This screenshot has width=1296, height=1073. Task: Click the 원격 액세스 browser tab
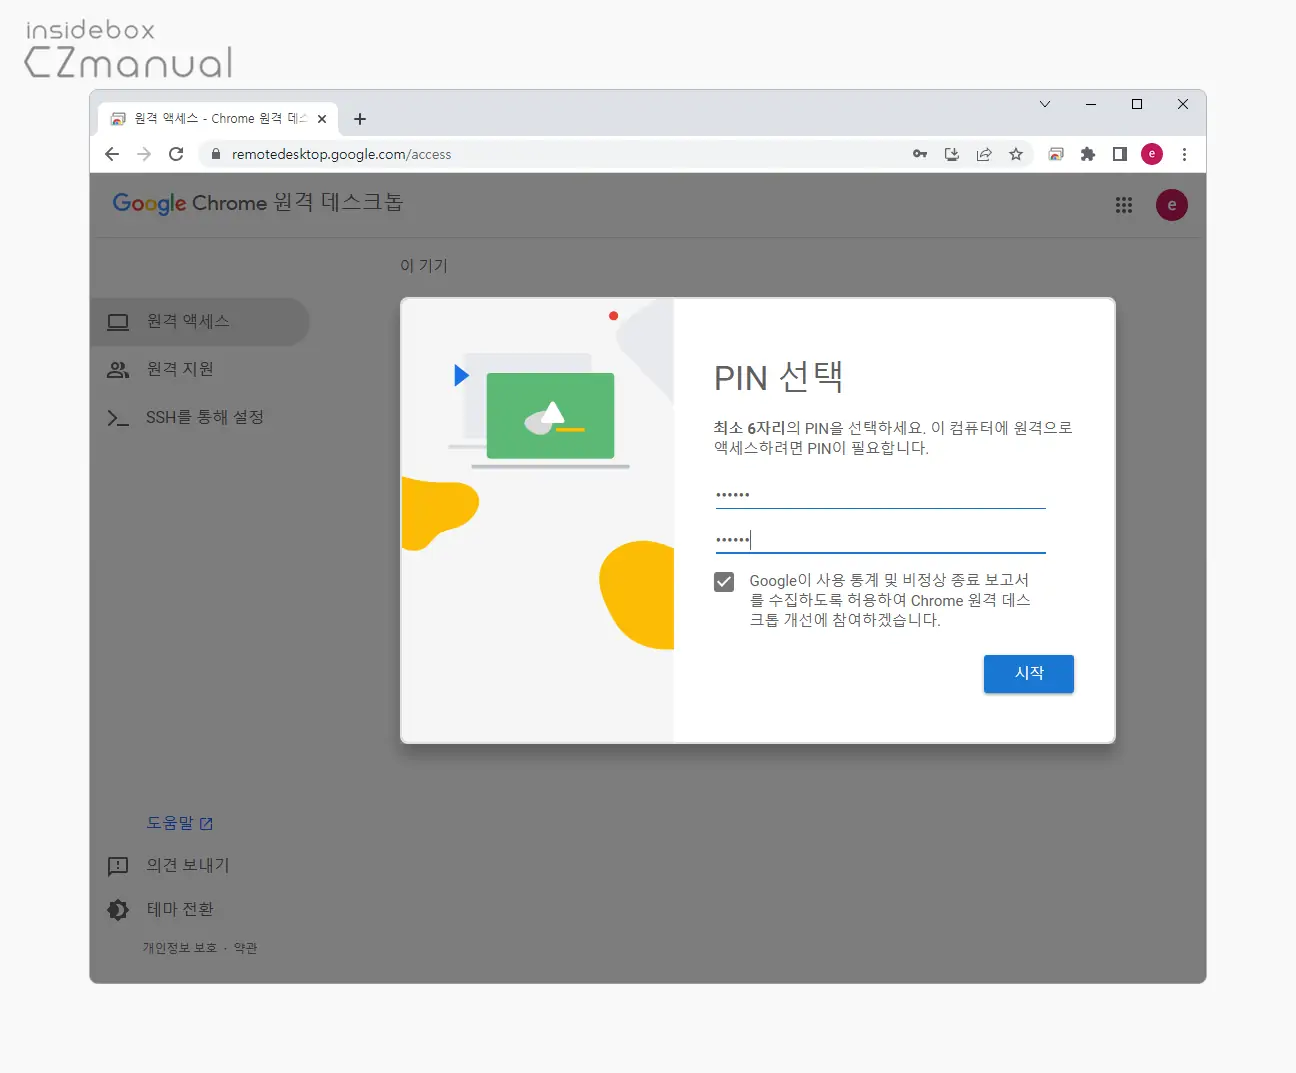(218, 119)
